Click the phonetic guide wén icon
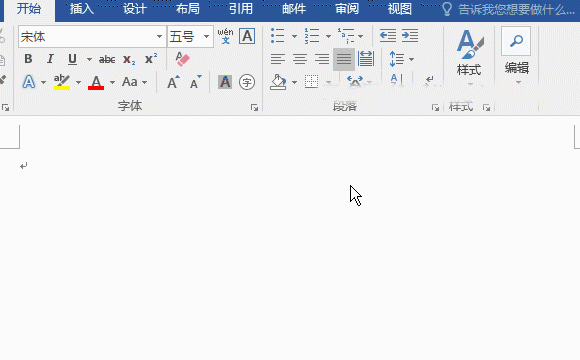The width and height of the screenshot is (580, 360). pos(225,36)
